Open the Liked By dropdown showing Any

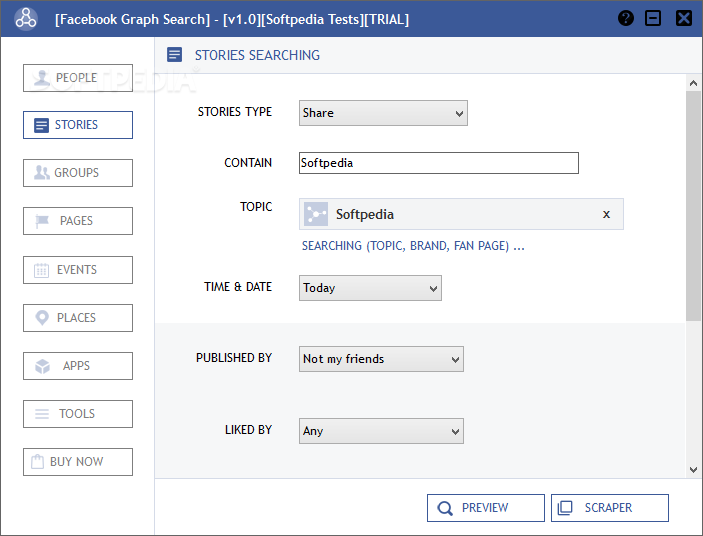tap(382, 431)
